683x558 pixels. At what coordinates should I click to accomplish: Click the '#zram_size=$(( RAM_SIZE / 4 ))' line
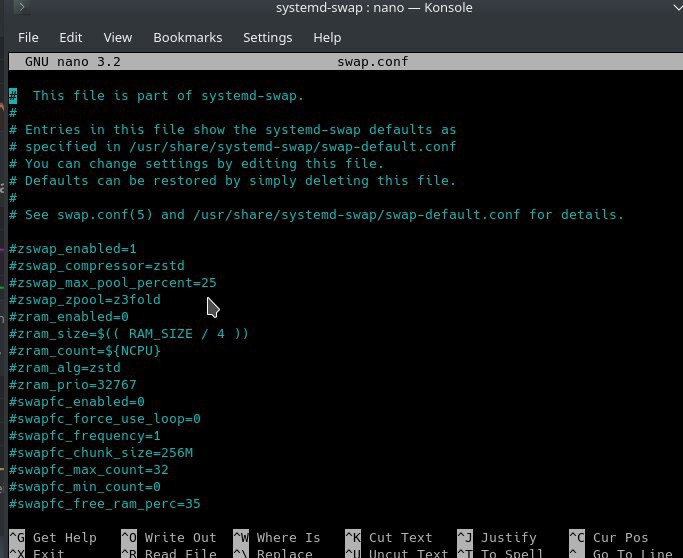point(129,334)
